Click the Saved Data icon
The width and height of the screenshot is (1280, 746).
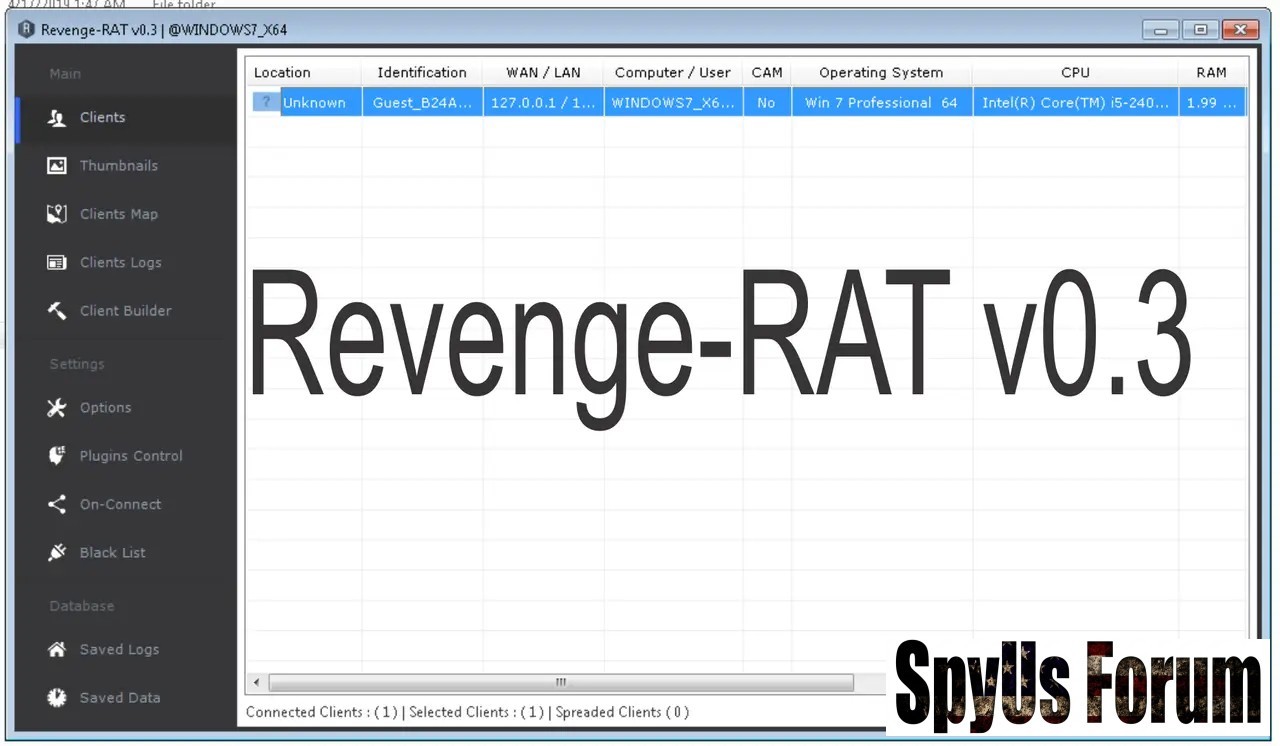coord(57,698)
